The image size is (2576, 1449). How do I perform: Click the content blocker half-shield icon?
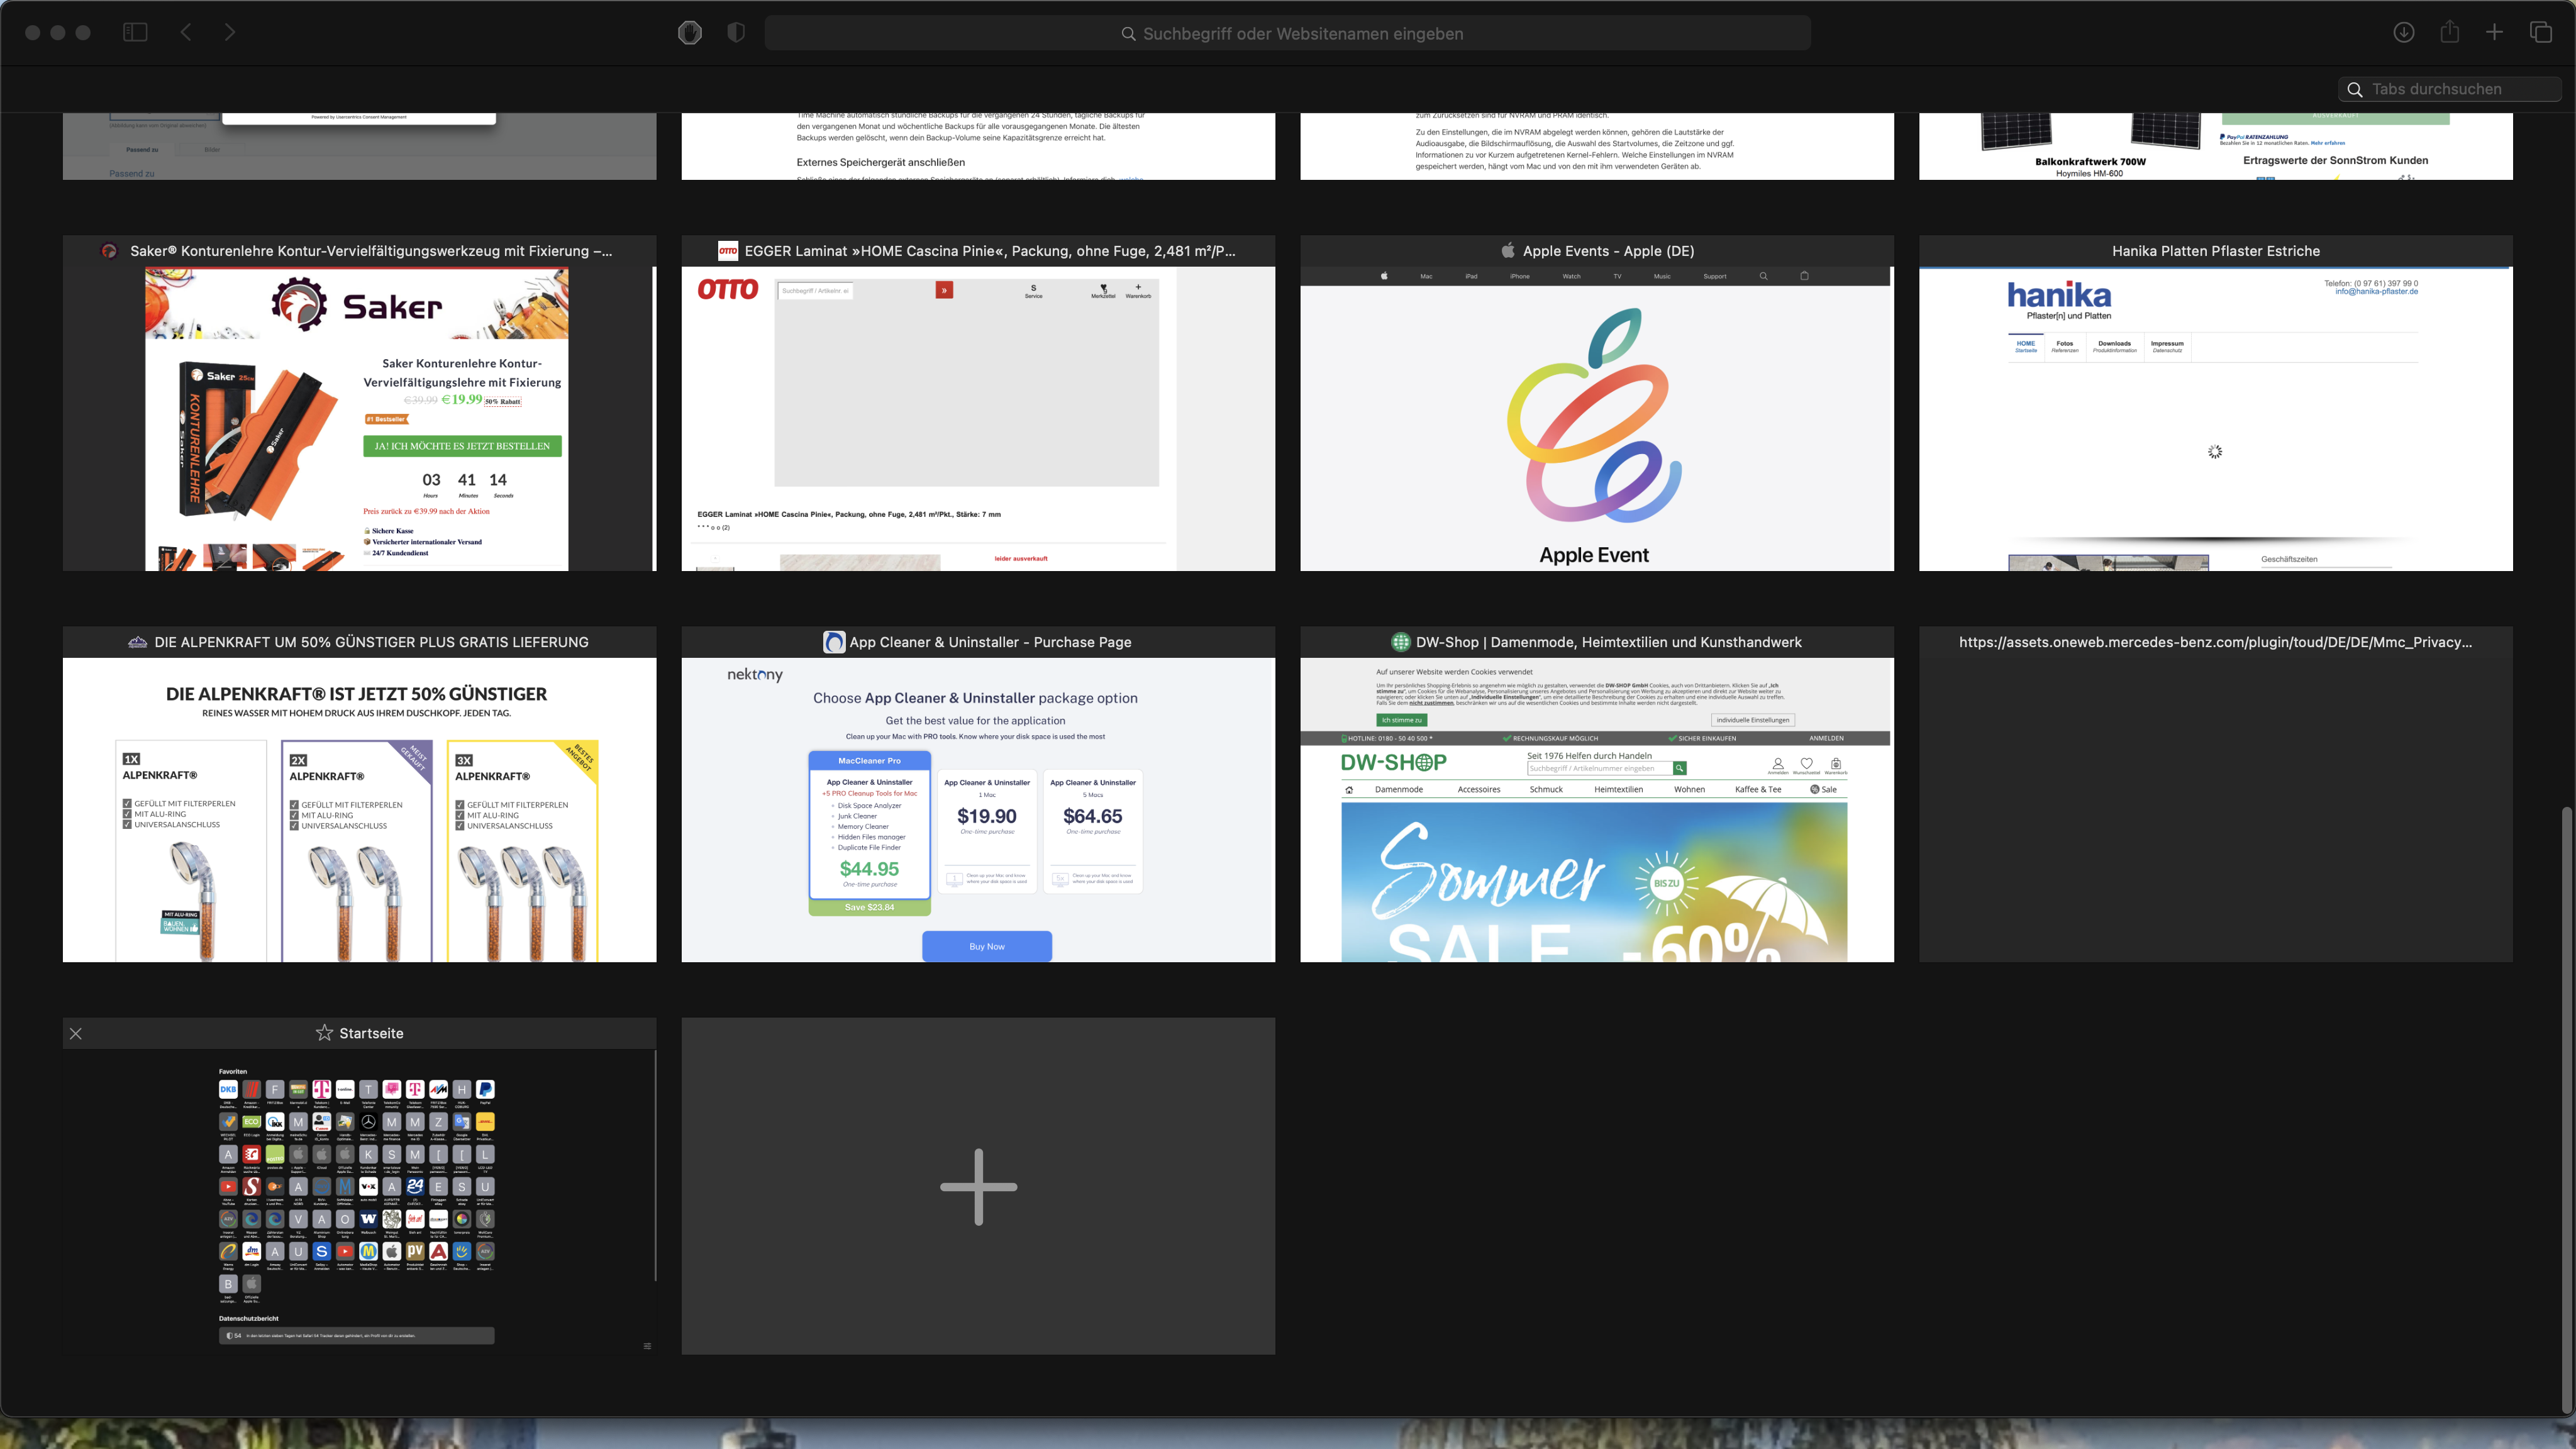[x=736, y=33]
